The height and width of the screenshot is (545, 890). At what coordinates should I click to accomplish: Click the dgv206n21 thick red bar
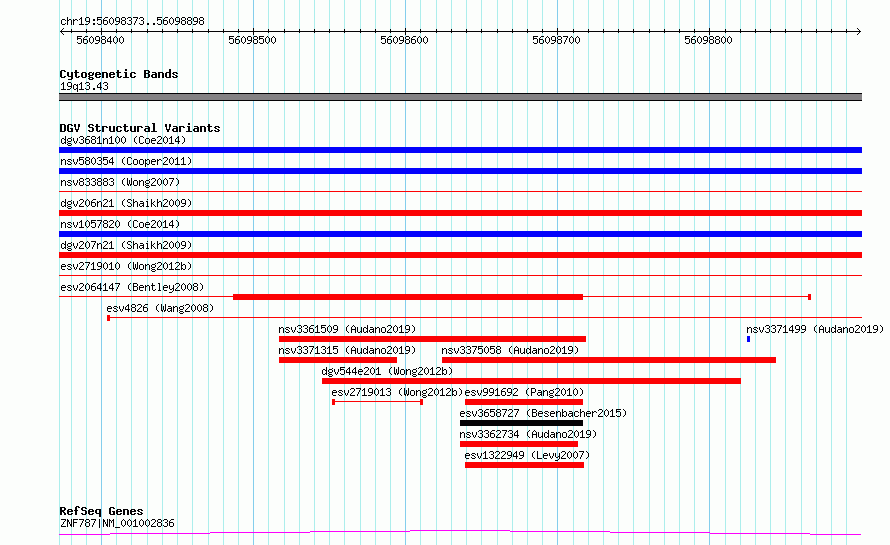point(460,213)
